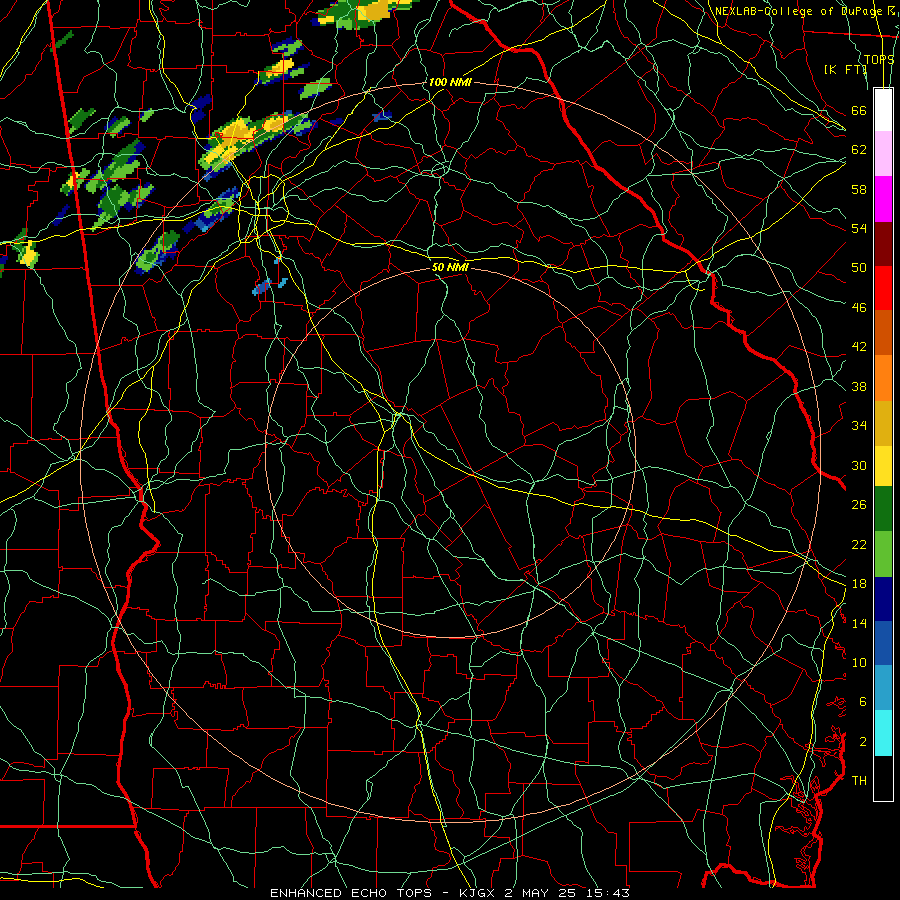Click the 66 label on the scale
This screenshot has height=900, width=900.
pos(859,110)
